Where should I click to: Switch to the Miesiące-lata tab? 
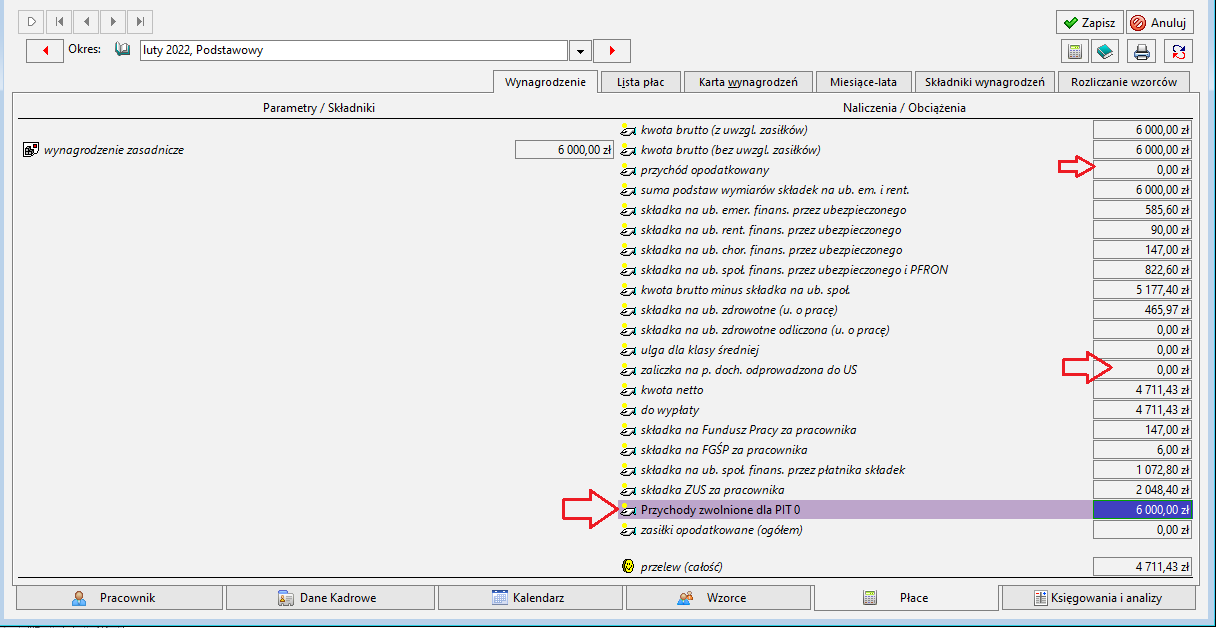click(x=863, y=82)
